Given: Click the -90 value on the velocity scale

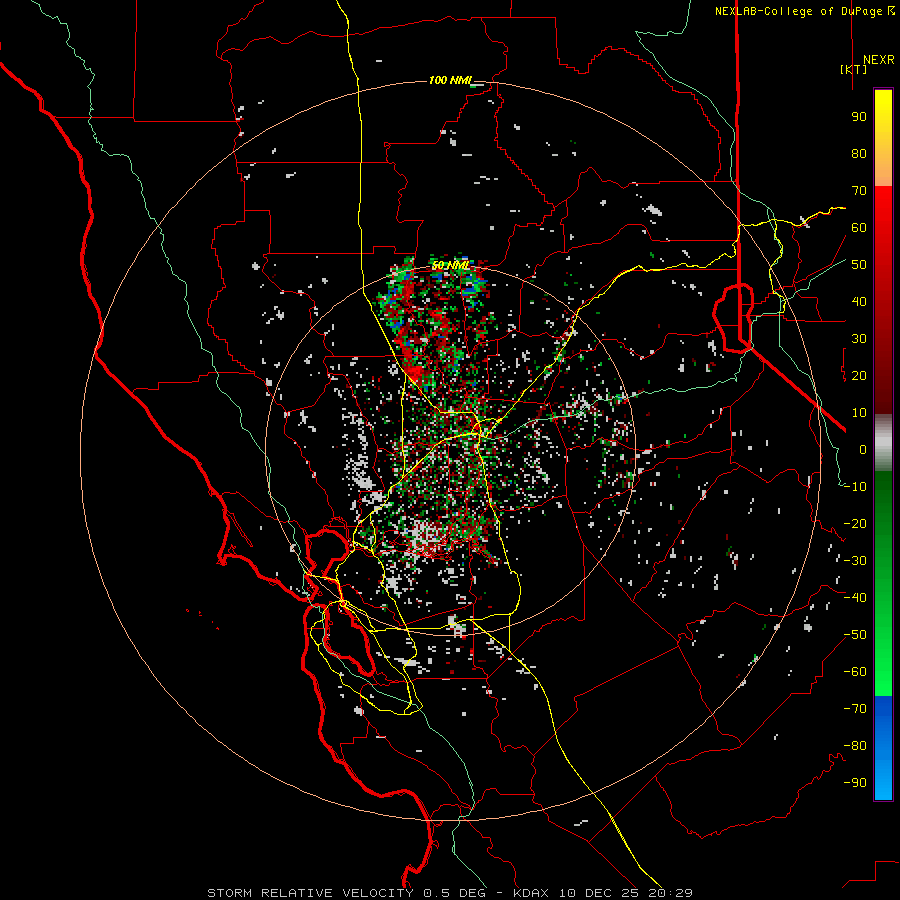Looking at the screenshot, I should [x=855, y=783].
